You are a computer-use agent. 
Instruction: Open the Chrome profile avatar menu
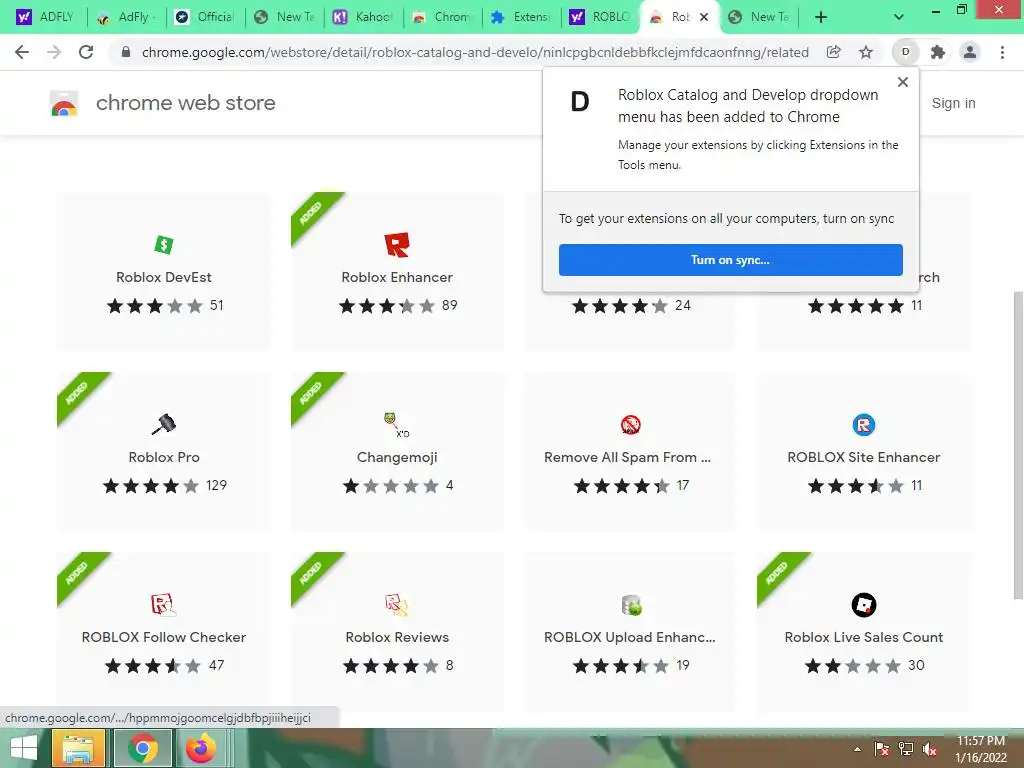point(970,52)
